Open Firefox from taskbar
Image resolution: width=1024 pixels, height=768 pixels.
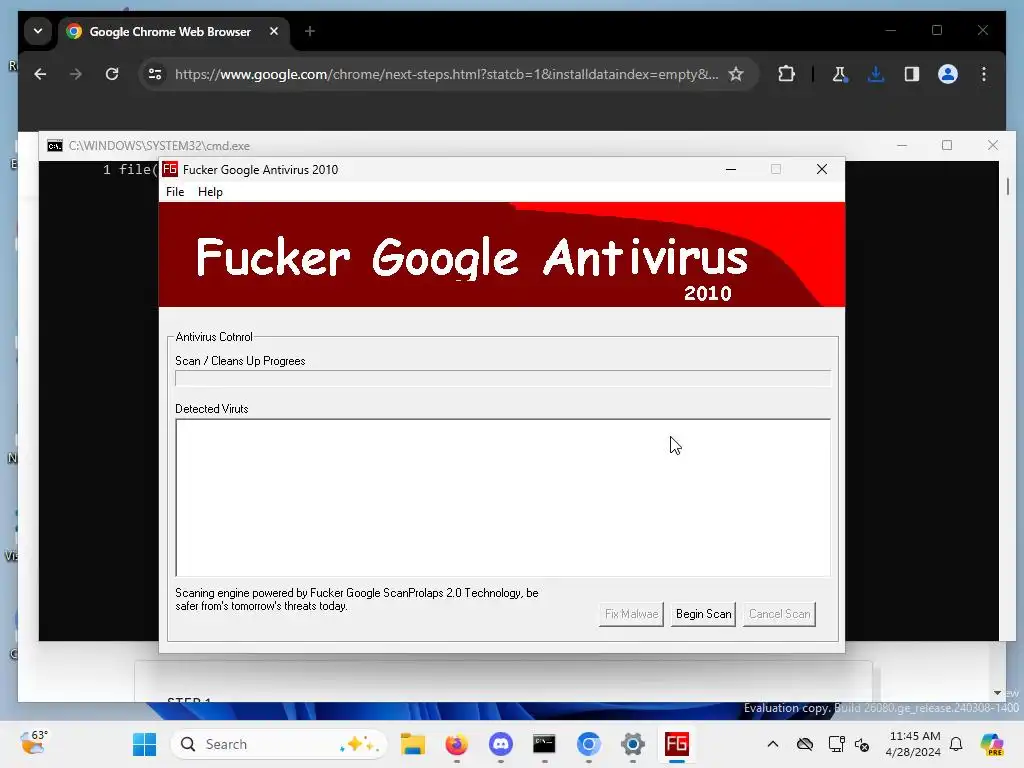pyautogui.click(x=456, y=744)
